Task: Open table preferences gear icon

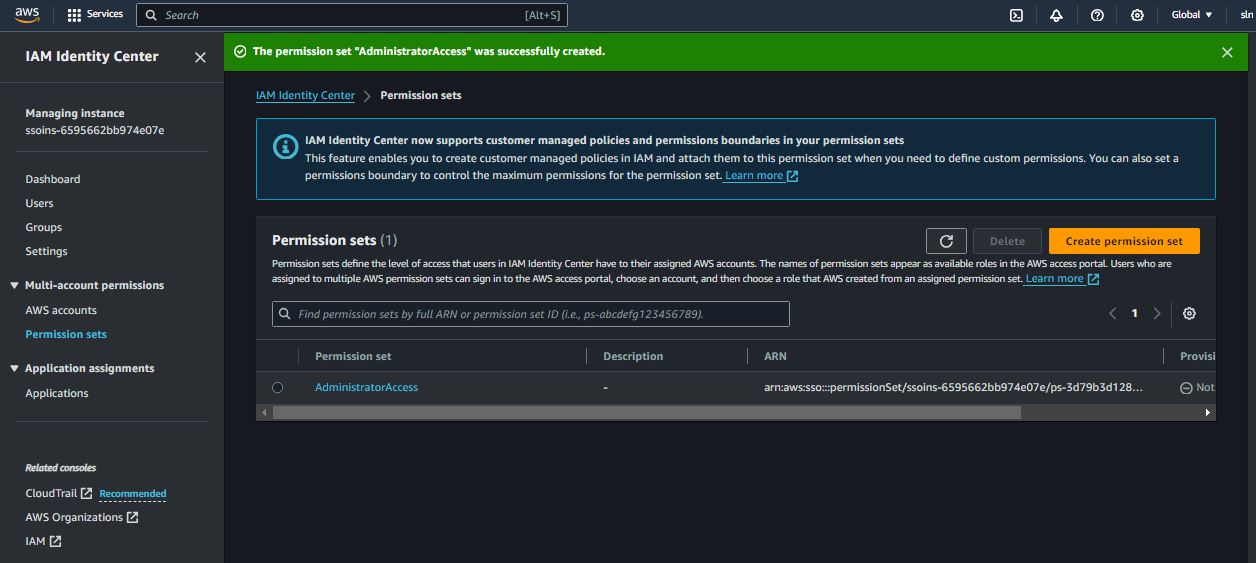Action: (1189, 314)
